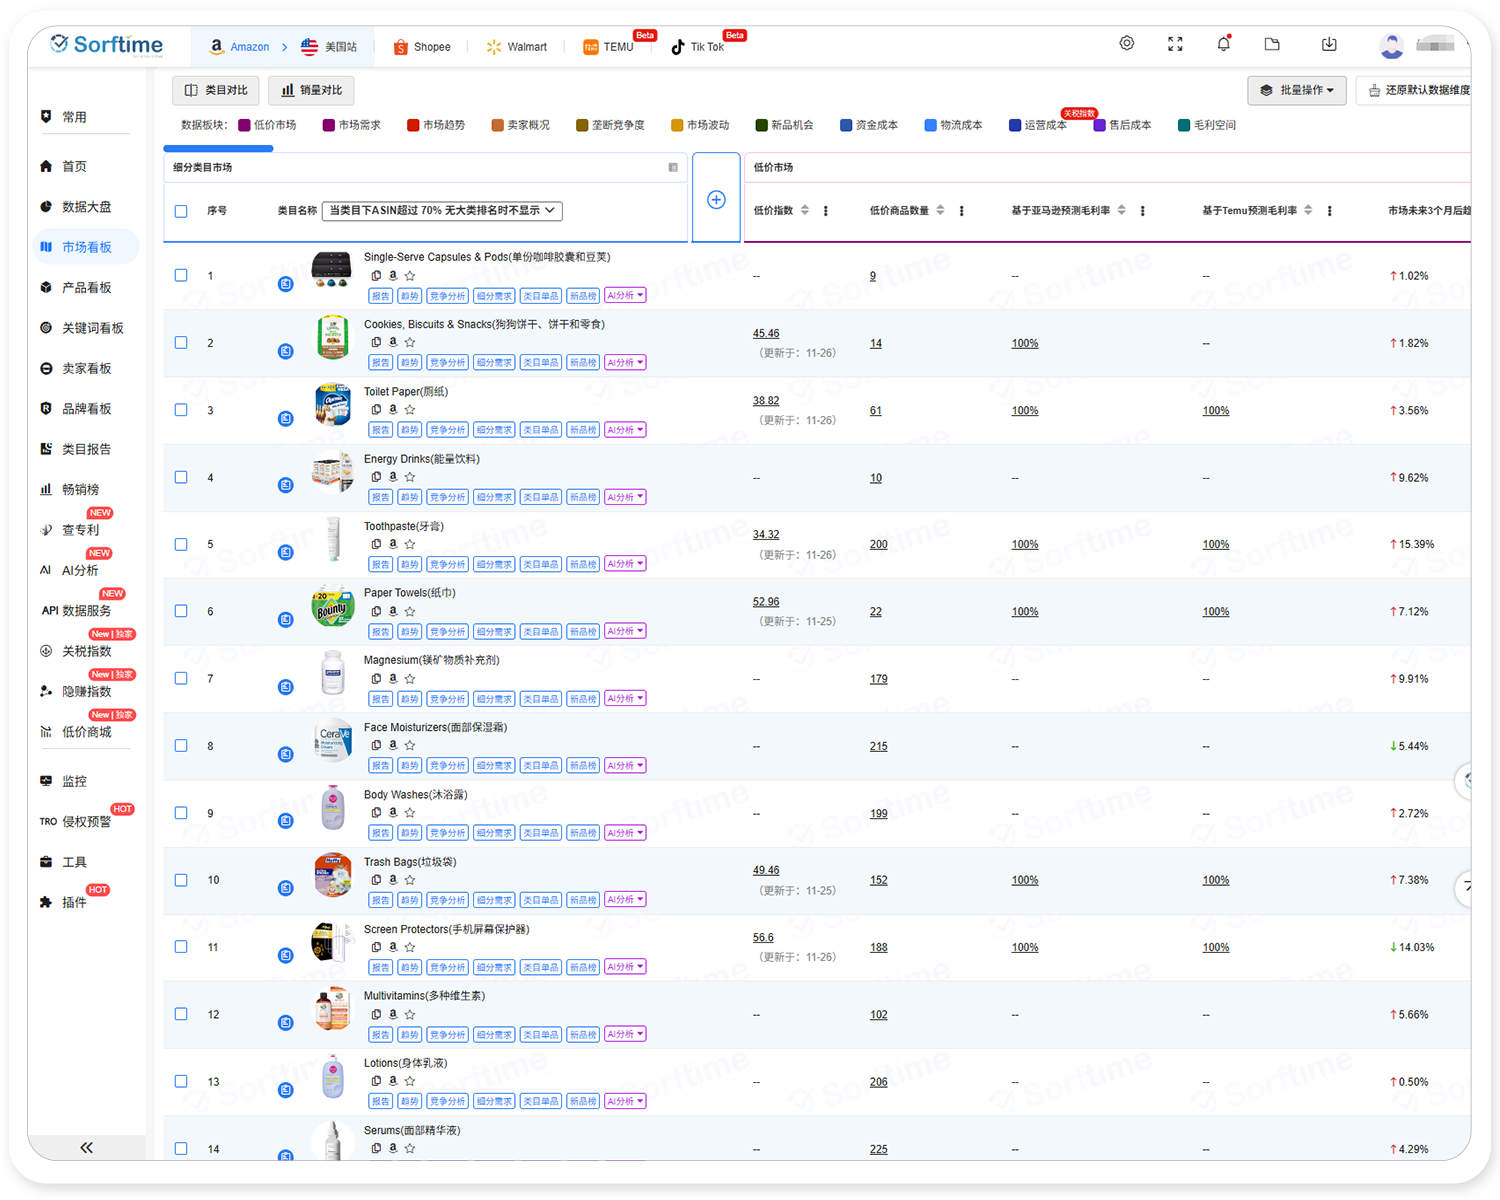
Task: Tick the checkbox for Trash Bags row
Action: click(181, 880)
